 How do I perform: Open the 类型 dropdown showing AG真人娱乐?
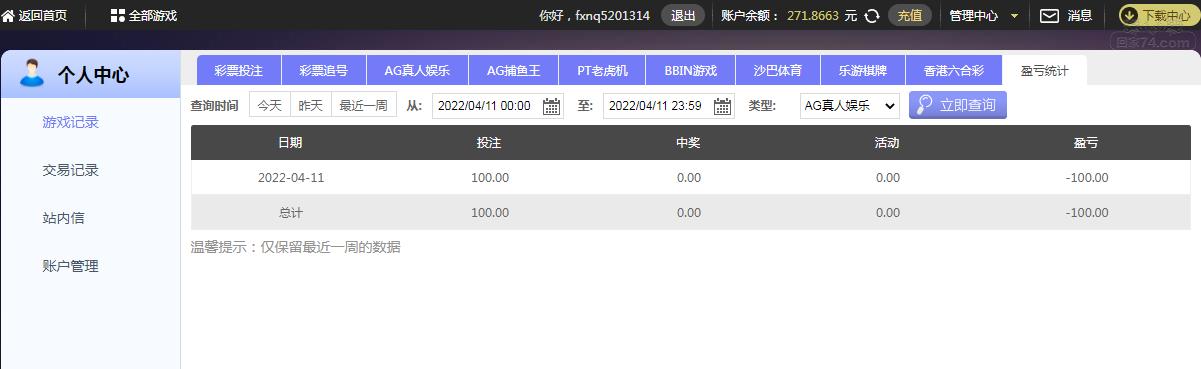pyautogui.click(x=850, y=105)
